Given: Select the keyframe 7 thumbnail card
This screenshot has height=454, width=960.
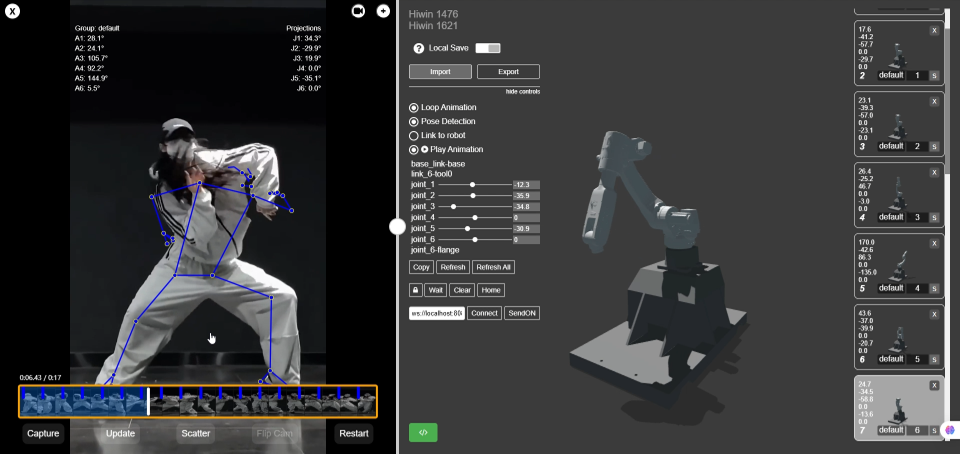Looking at the screenshot, I should [899, 408].
